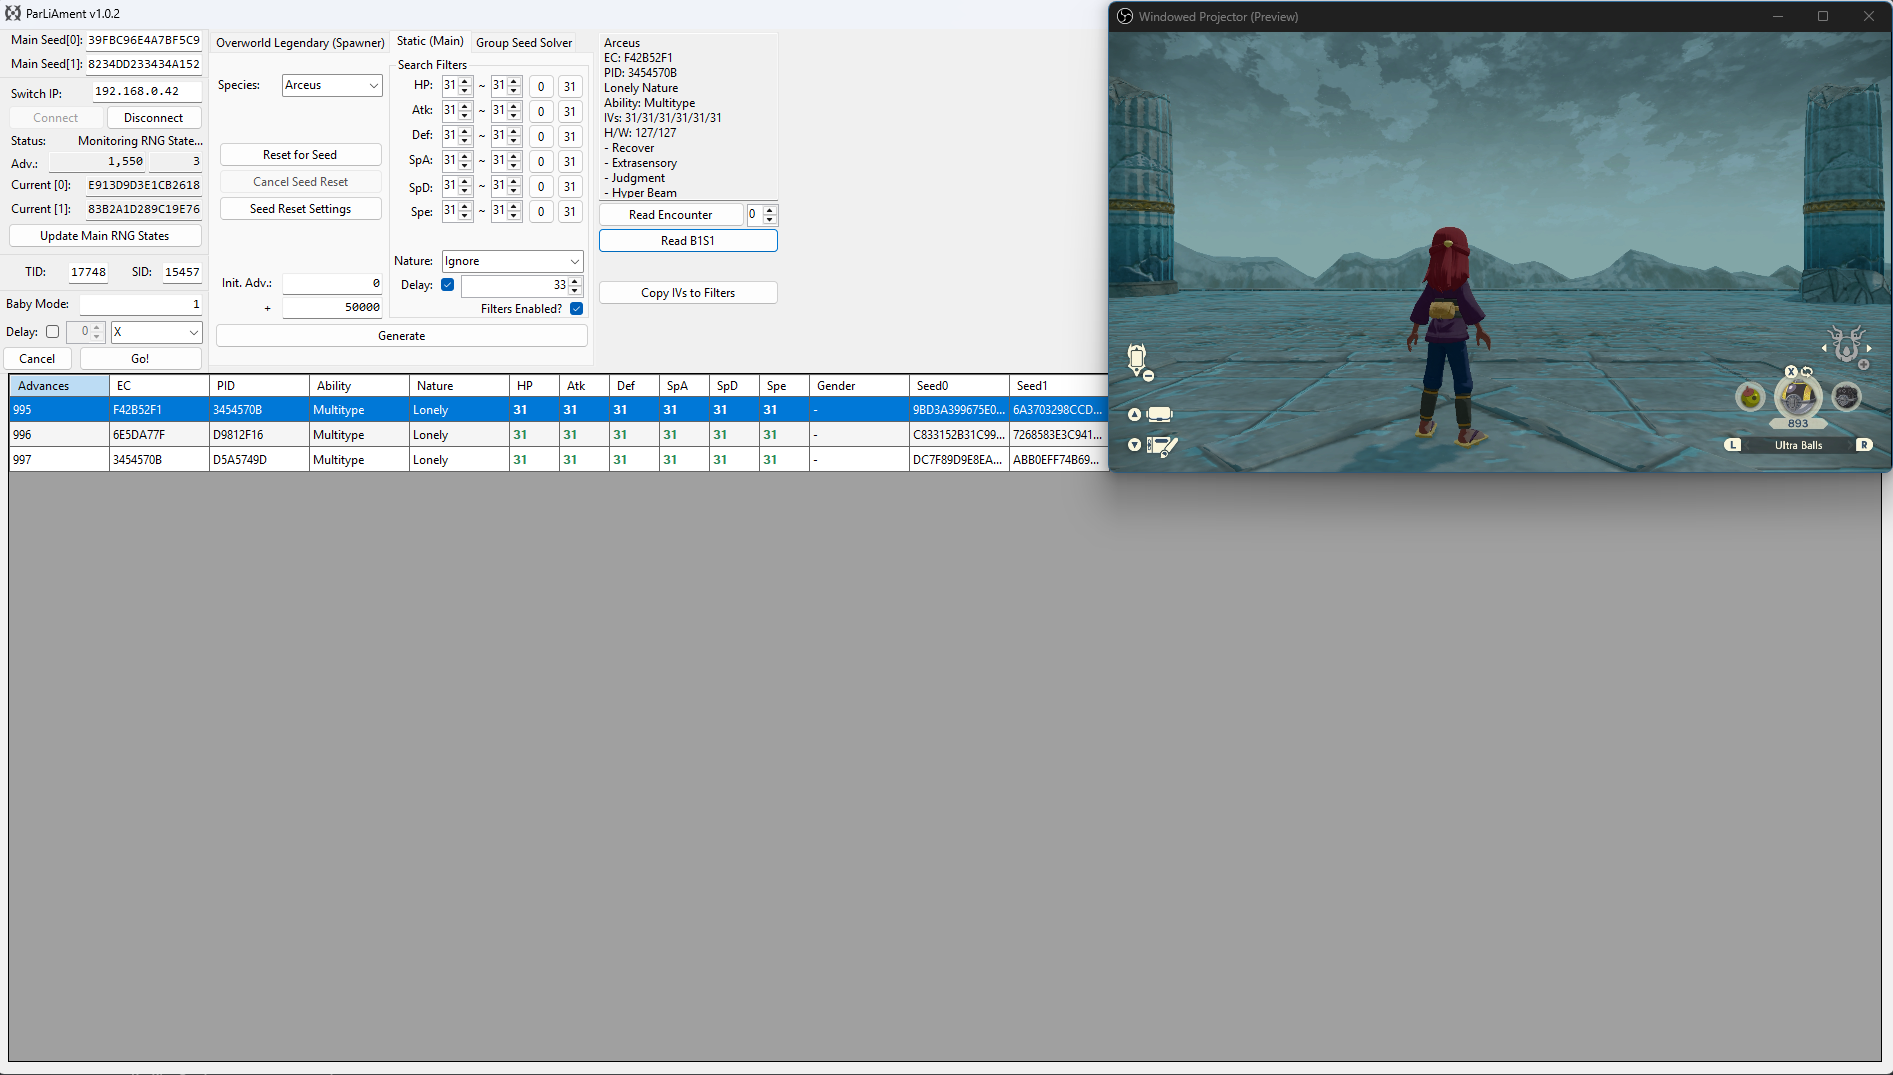Click Copy IVs to Filters button
The image size is (1893, 1075).
pyautogui.click(x=688, y=293)
